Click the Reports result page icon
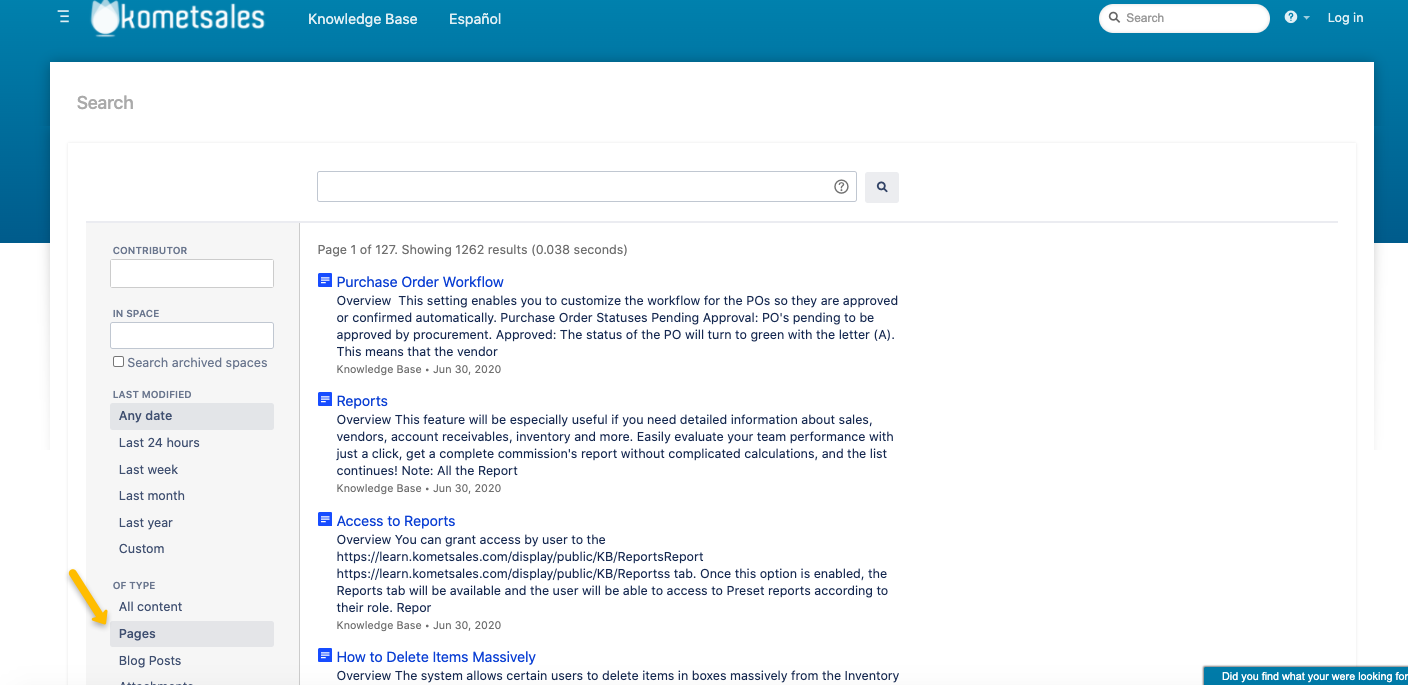 (325, 400)
